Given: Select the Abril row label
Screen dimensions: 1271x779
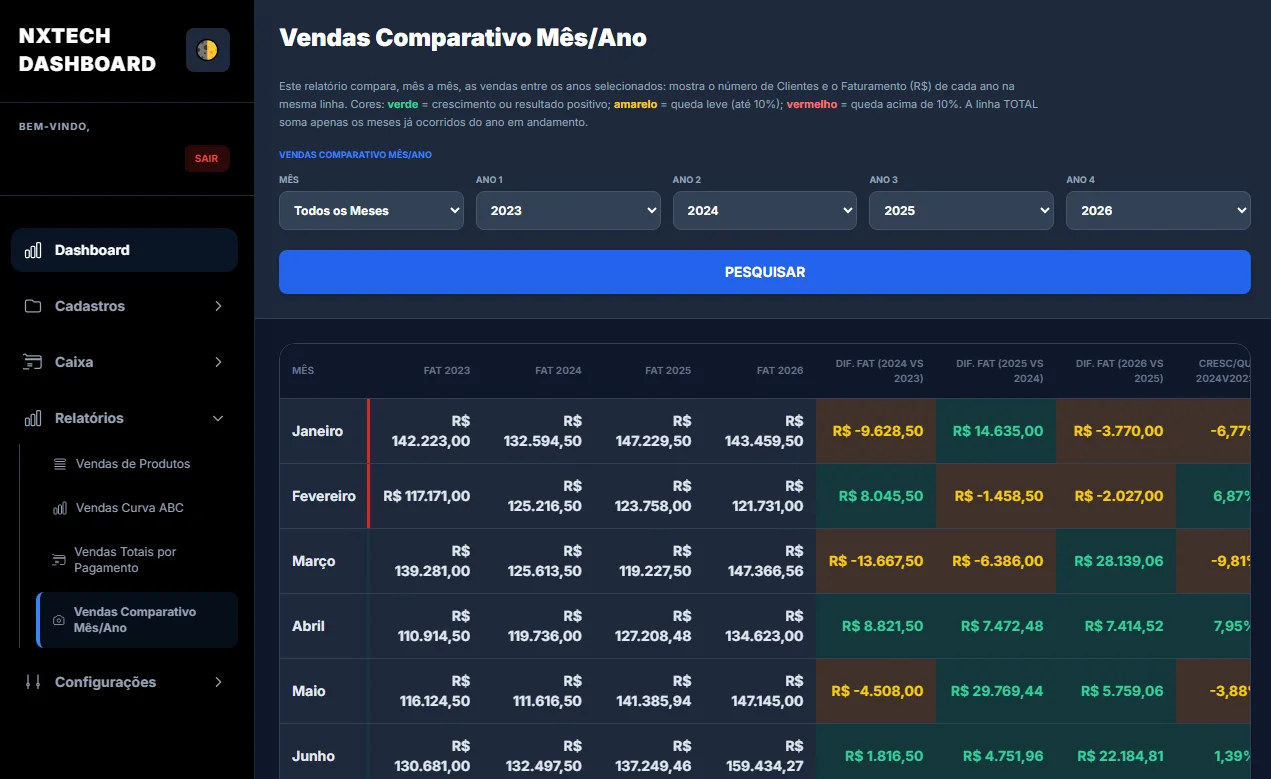Looking at the screenshot, I should click(x=309, y=626).
